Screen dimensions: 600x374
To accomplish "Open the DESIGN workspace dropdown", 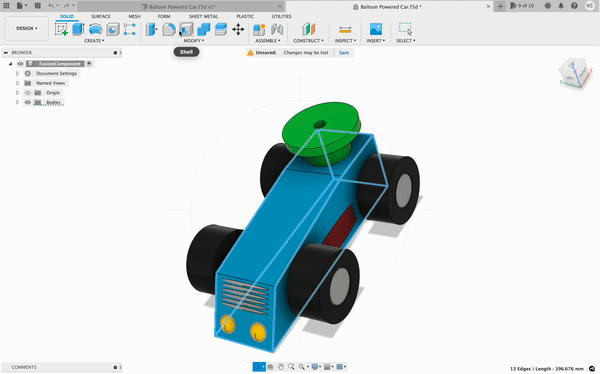I will [26, 28].
